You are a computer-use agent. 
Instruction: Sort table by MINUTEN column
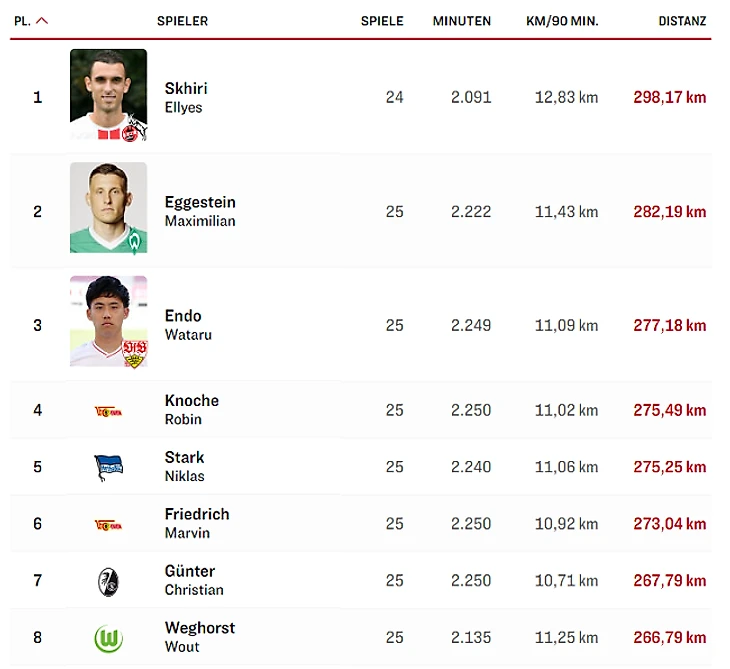tap(461, 21)
